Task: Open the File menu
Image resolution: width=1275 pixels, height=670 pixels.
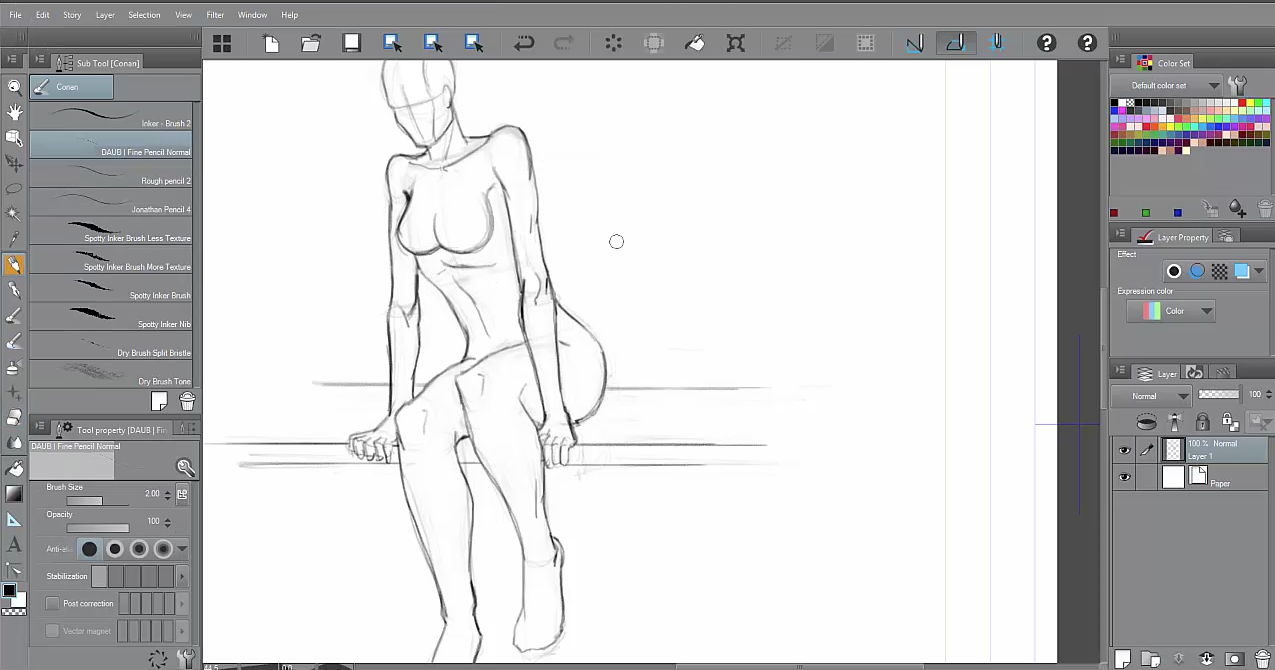Action: click(15, 15)
